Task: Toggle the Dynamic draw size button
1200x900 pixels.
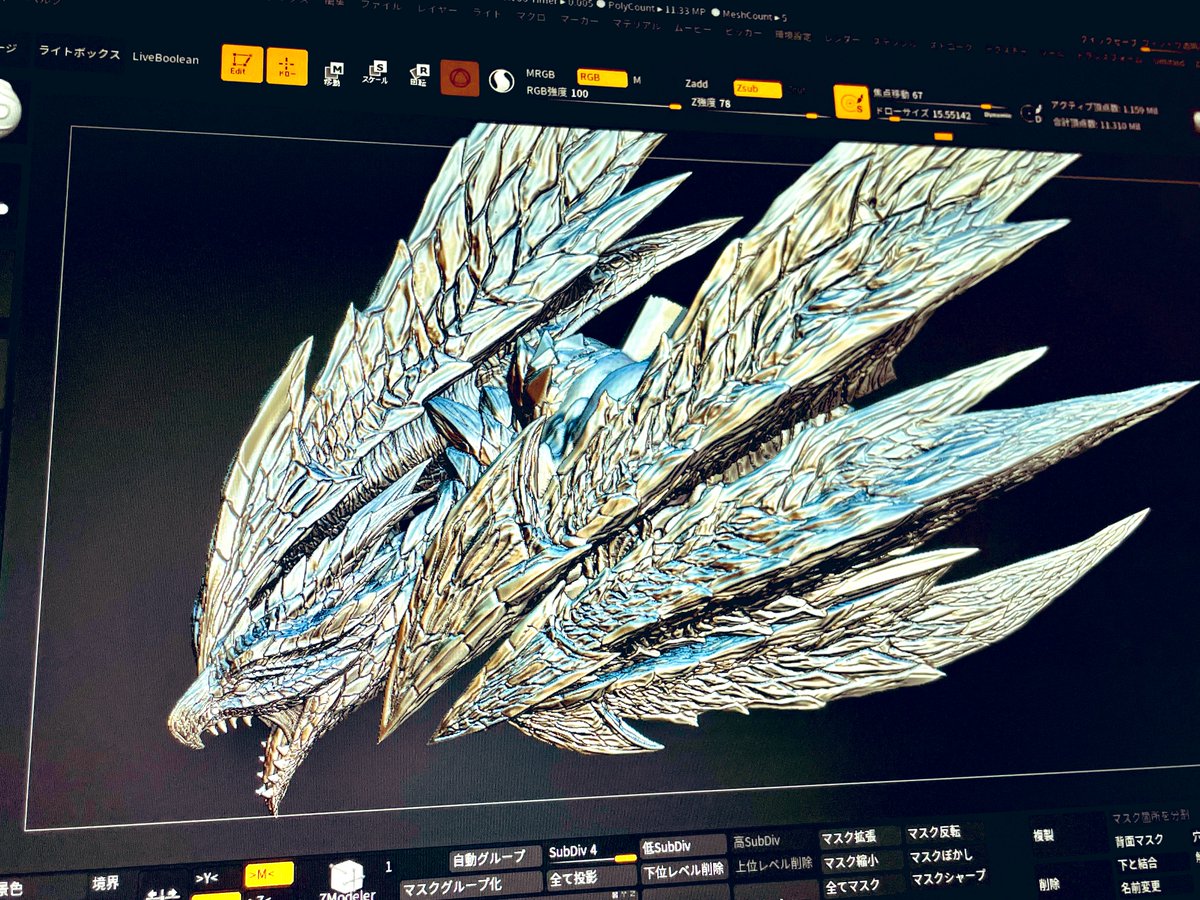Action: (x=997, y=115)
